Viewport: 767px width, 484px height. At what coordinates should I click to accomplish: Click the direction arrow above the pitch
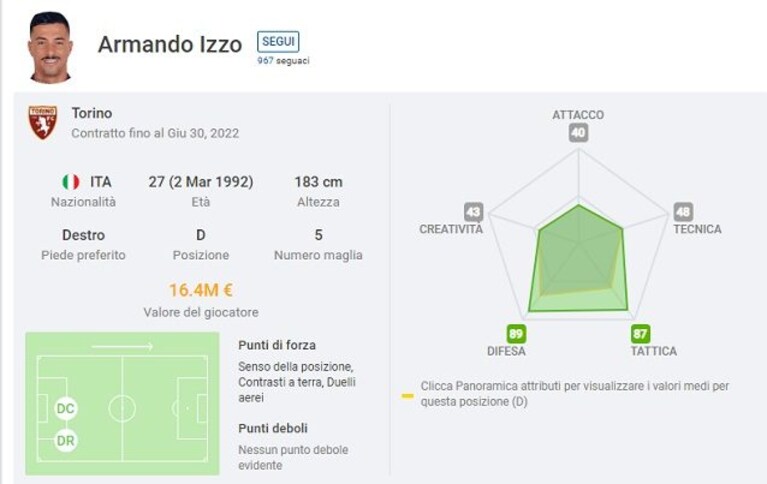point(122,346)
